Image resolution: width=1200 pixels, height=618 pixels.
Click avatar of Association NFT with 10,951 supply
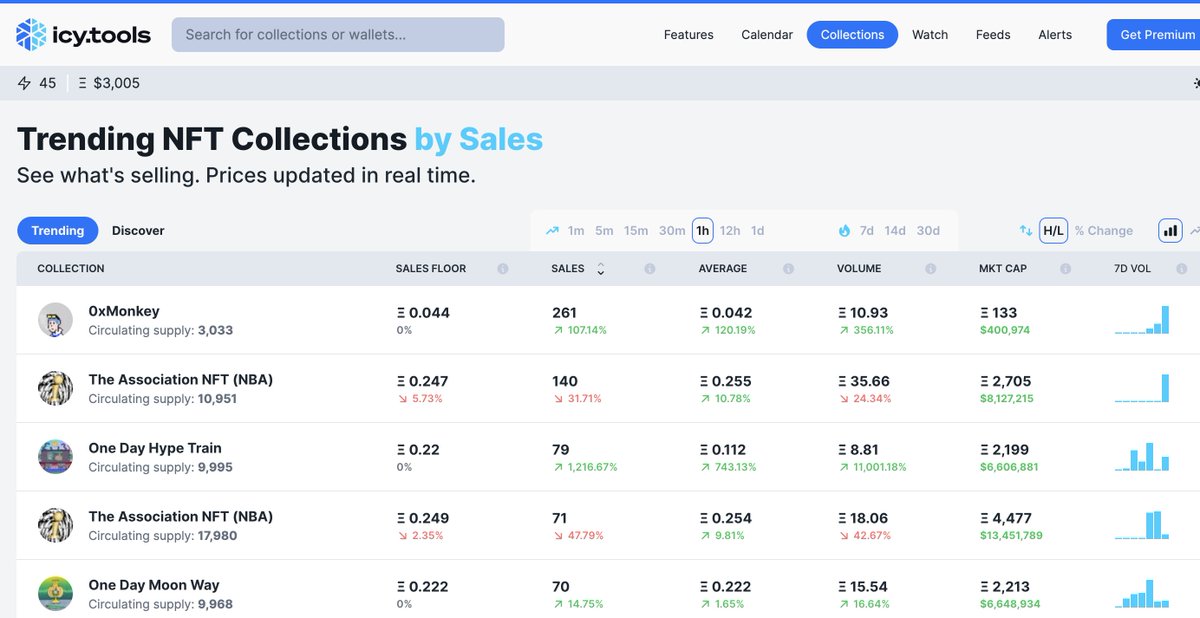[56, 388]
